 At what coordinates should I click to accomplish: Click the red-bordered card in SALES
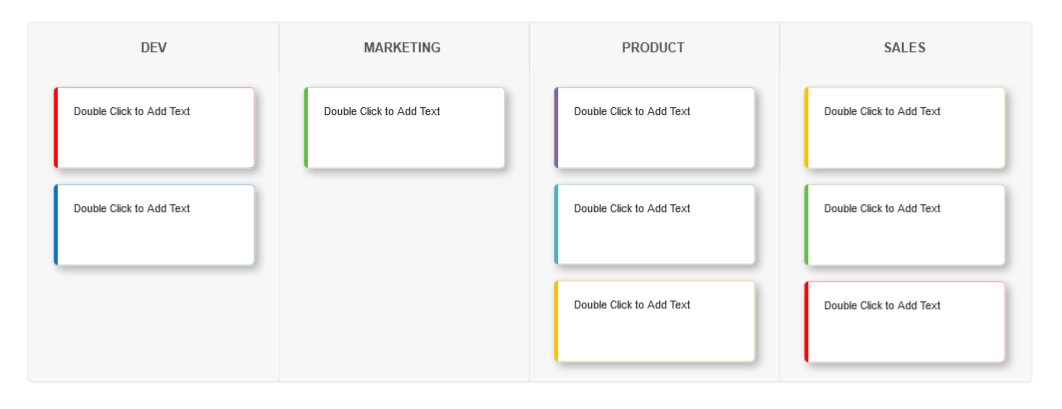pos(905,321)
